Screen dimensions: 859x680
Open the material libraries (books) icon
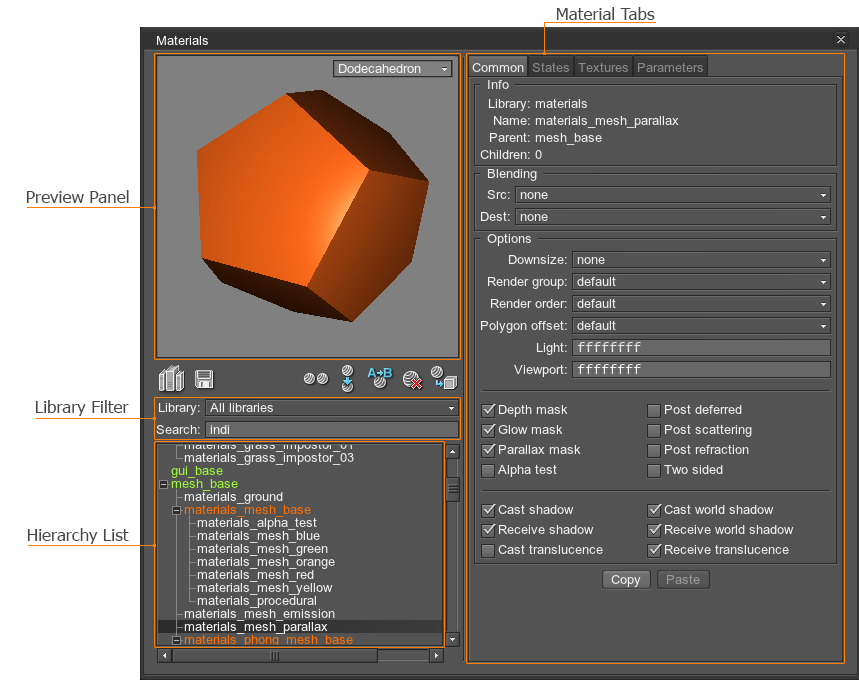click(171, 379)
